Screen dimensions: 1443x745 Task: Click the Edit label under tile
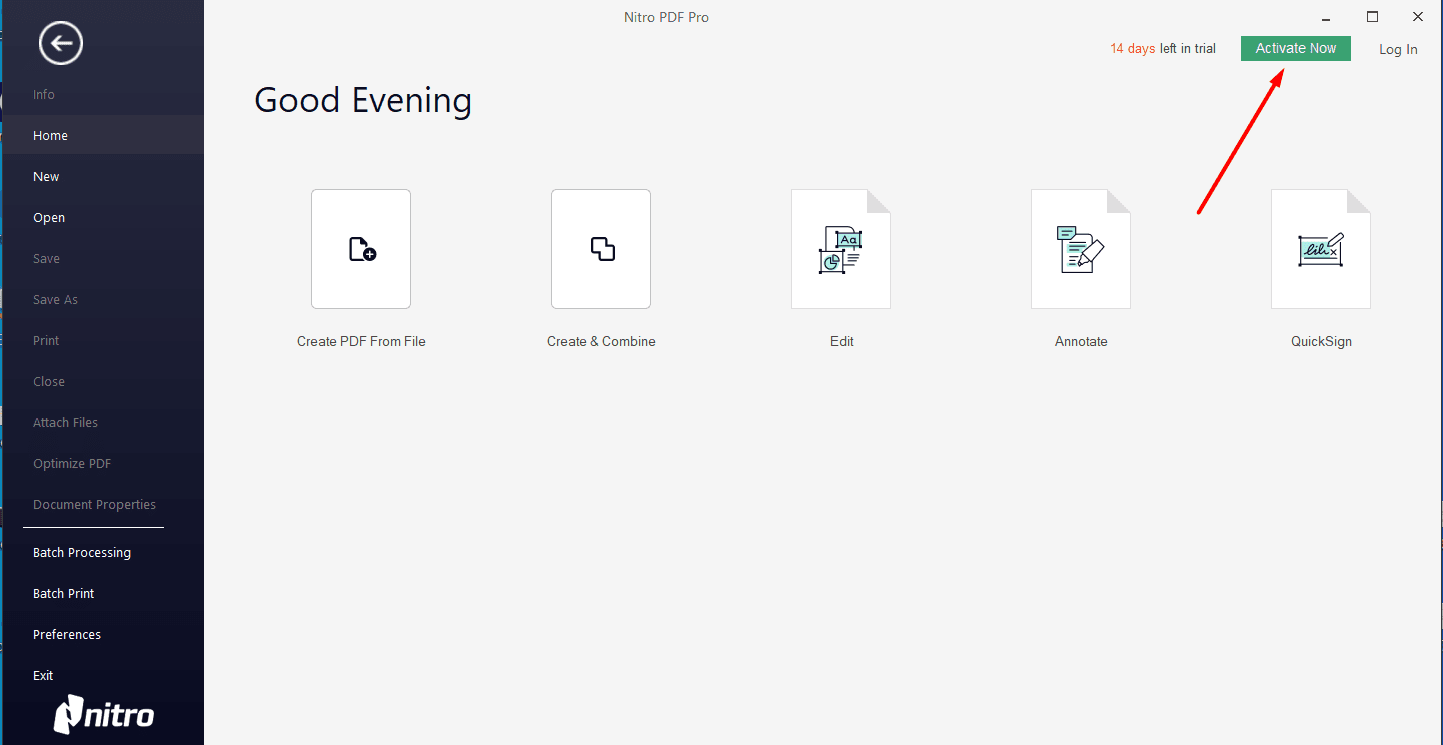[x=842, y=341]
